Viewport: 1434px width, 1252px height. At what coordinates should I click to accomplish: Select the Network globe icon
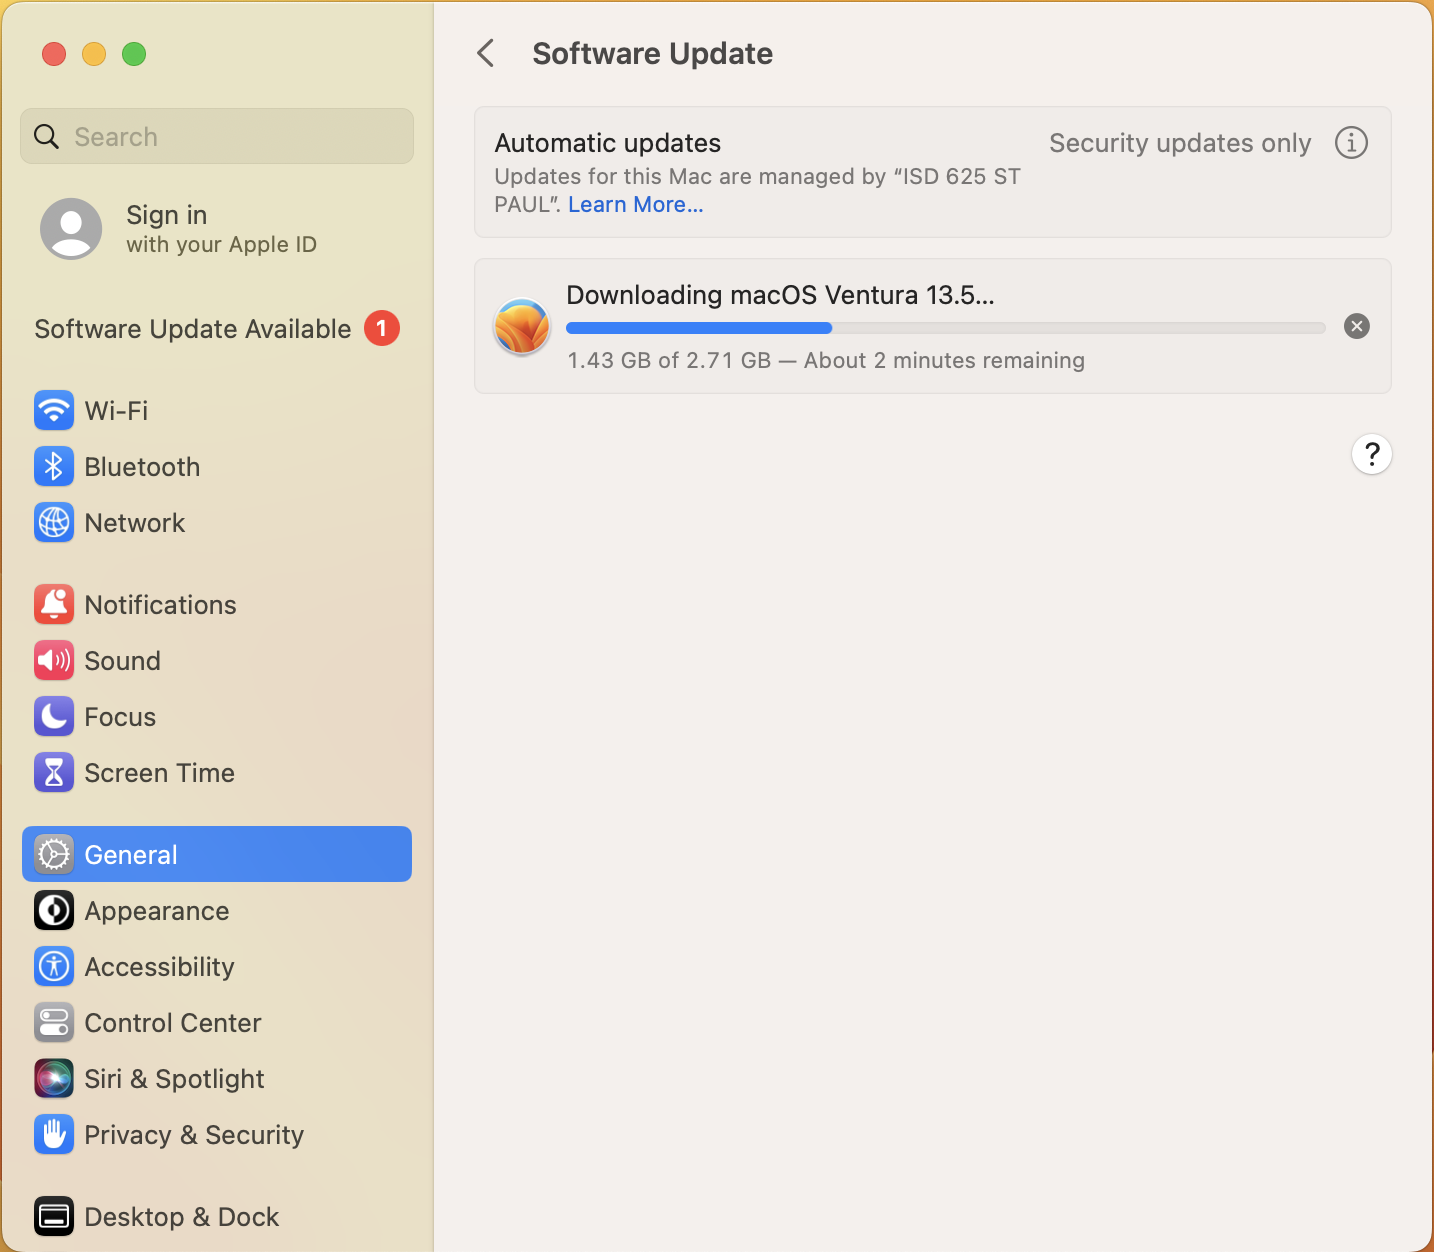(x=54, y=522)
